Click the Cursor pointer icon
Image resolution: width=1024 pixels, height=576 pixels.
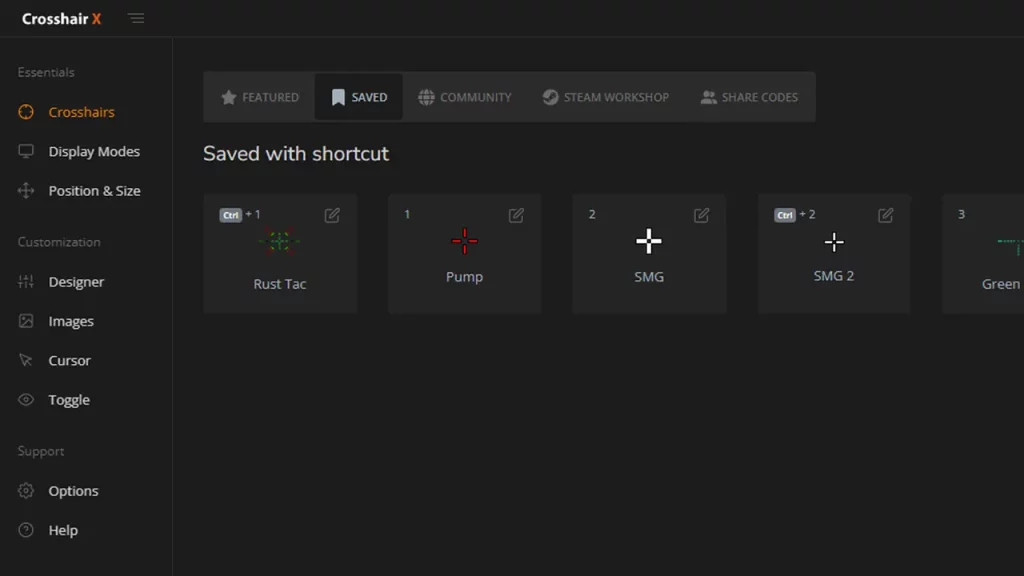pos(25,360)
